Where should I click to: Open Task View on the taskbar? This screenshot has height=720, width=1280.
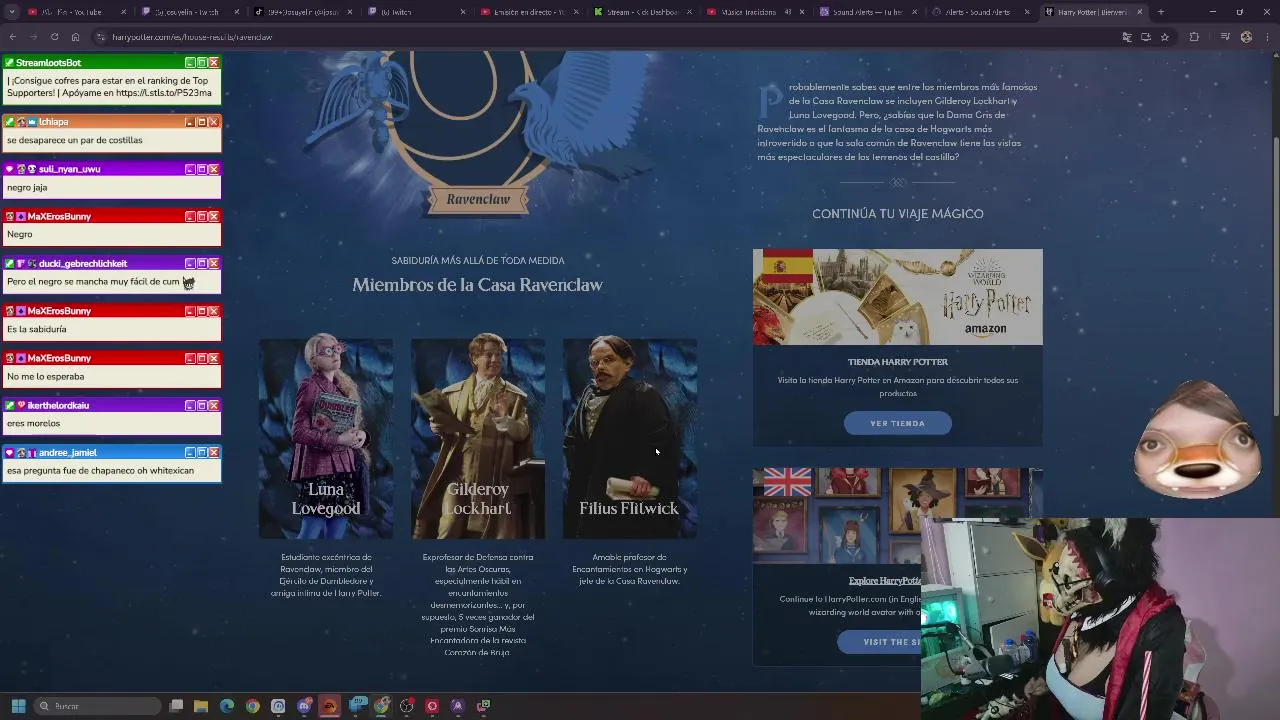pos(176,706)
